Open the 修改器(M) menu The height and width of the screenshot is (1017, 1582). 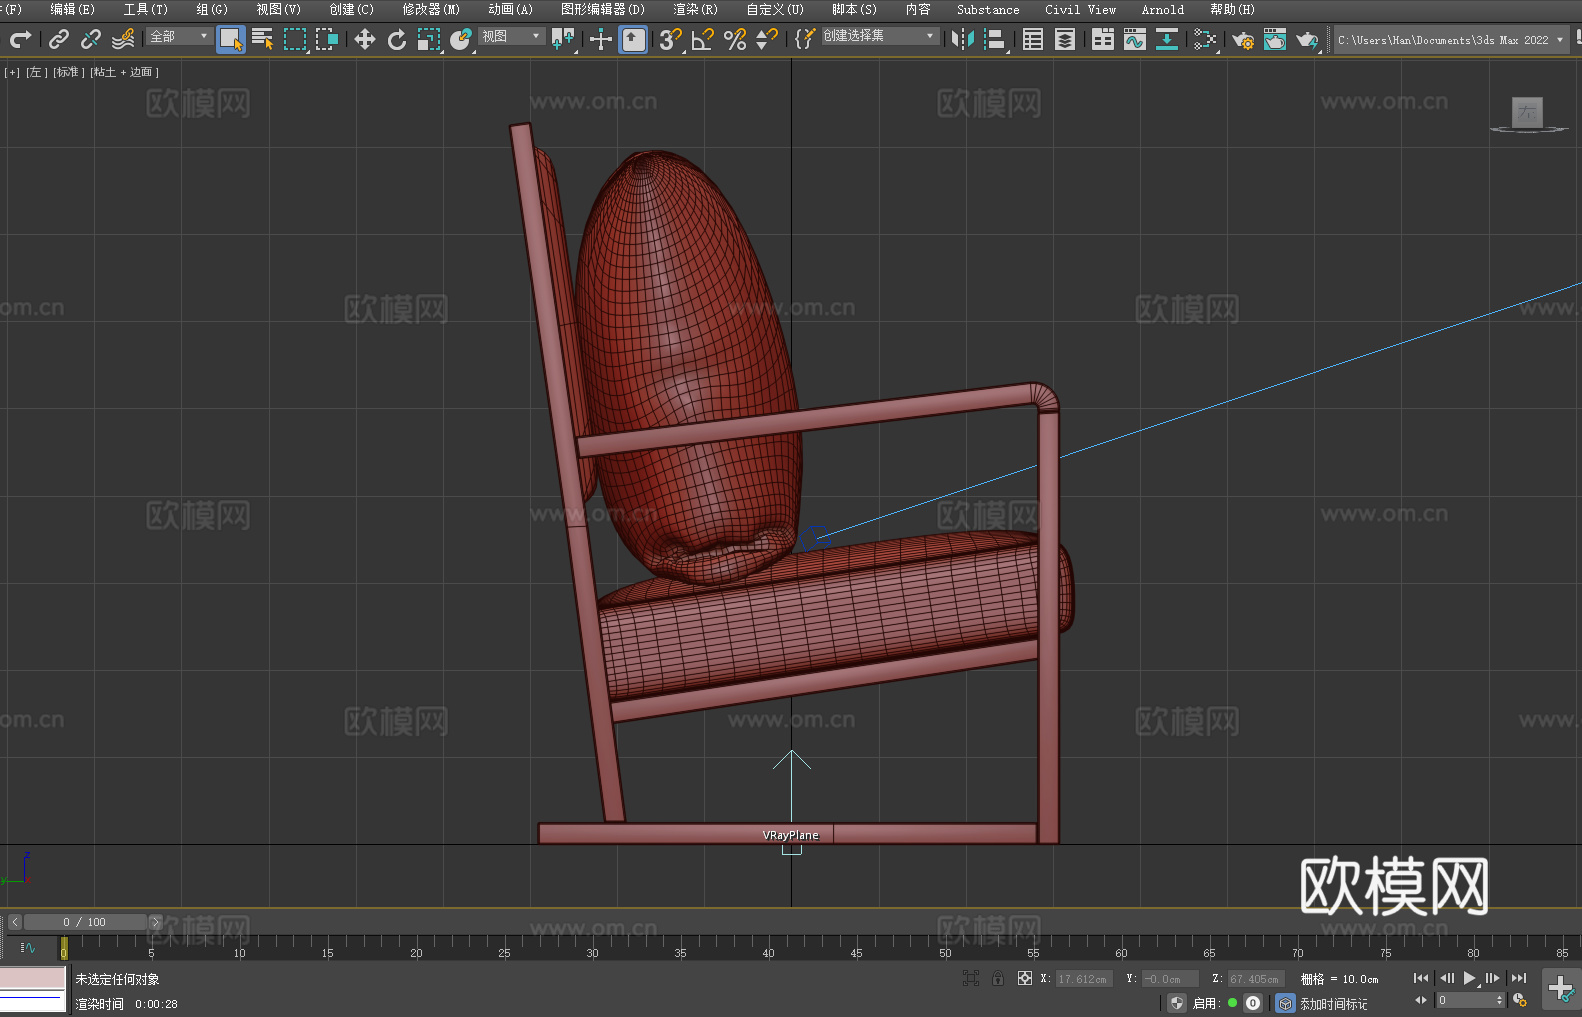(x=431, y=9)
